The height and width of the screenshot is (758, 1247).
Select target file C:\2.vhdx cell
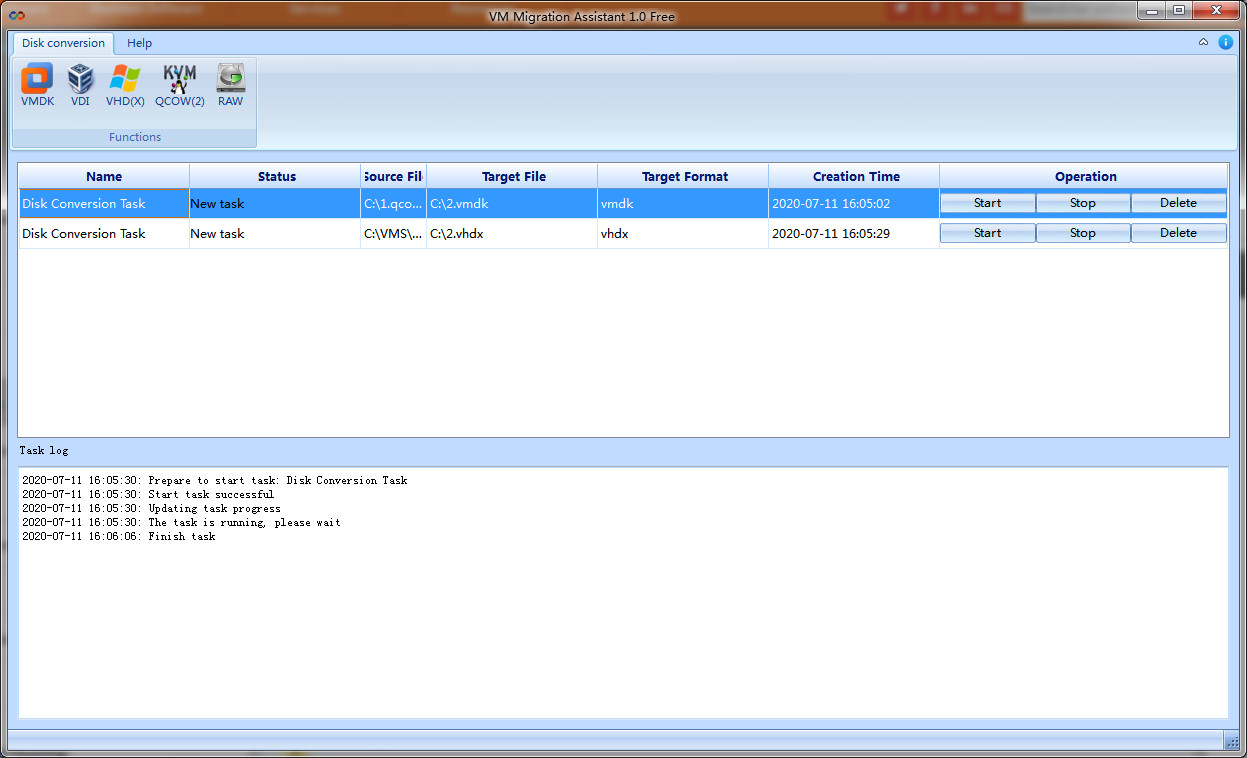tap(512, 233)
